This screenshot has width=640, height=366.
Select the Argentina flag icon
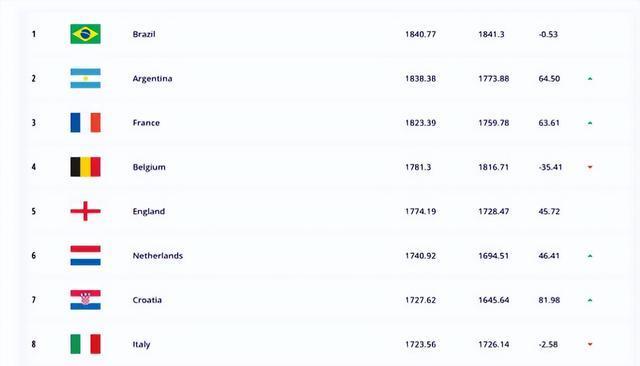coord(85,78)
